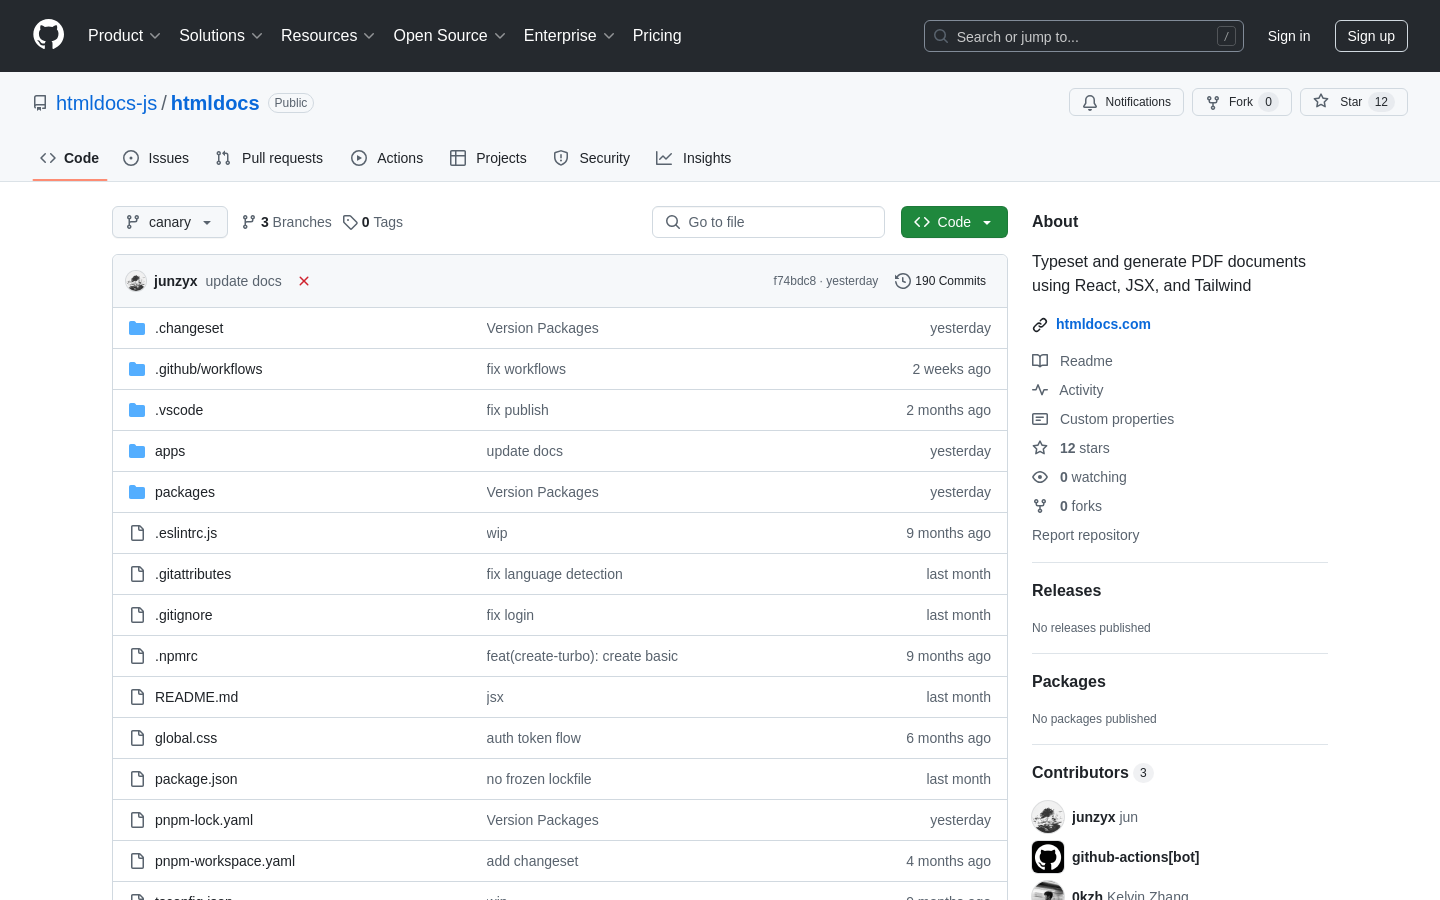Select the .vscode folder icon
Image resolution: width=1440 pixels, height=900 pixels.
(x=137, y=410)
